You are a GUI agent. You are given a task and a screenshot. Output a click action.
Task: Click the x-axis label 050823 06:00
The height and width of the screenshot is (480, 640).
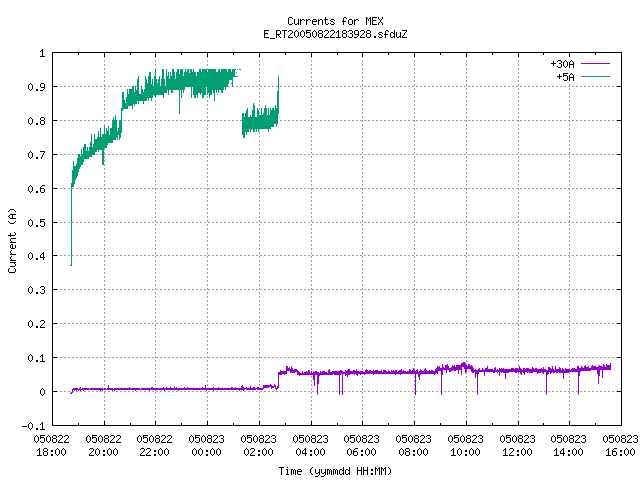362,445
